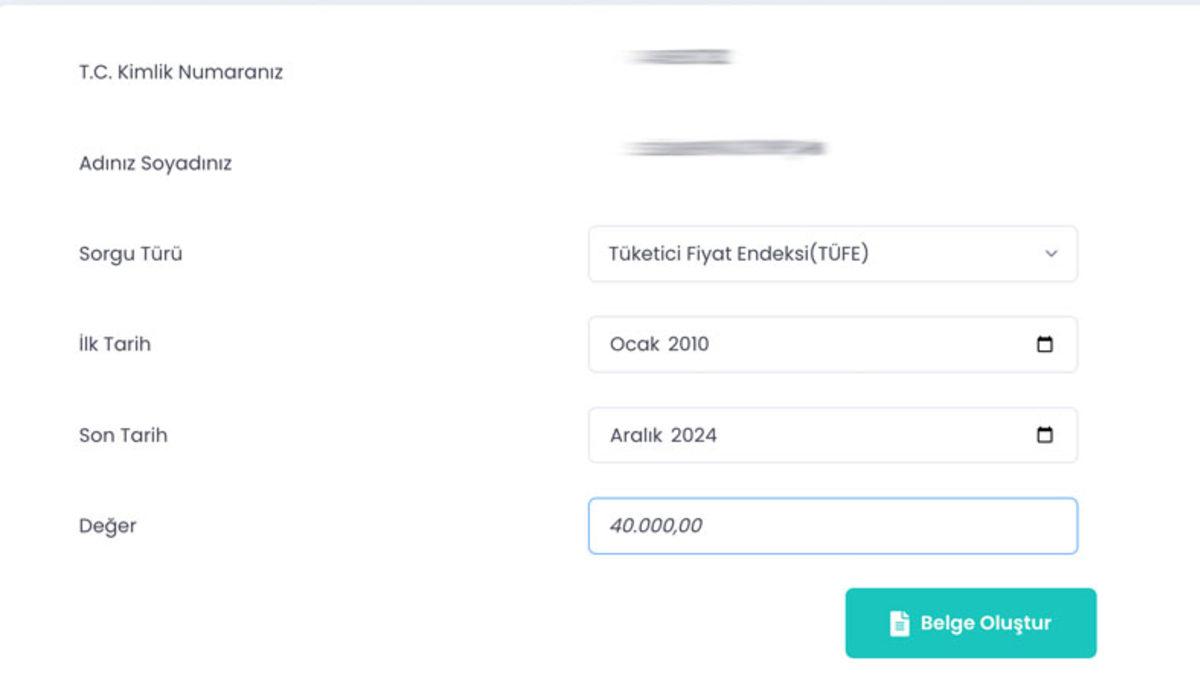Image resolution: width=1200 pixels, height=675 pixels.
Task: Click the Değer field label
Action: point(107,526)
